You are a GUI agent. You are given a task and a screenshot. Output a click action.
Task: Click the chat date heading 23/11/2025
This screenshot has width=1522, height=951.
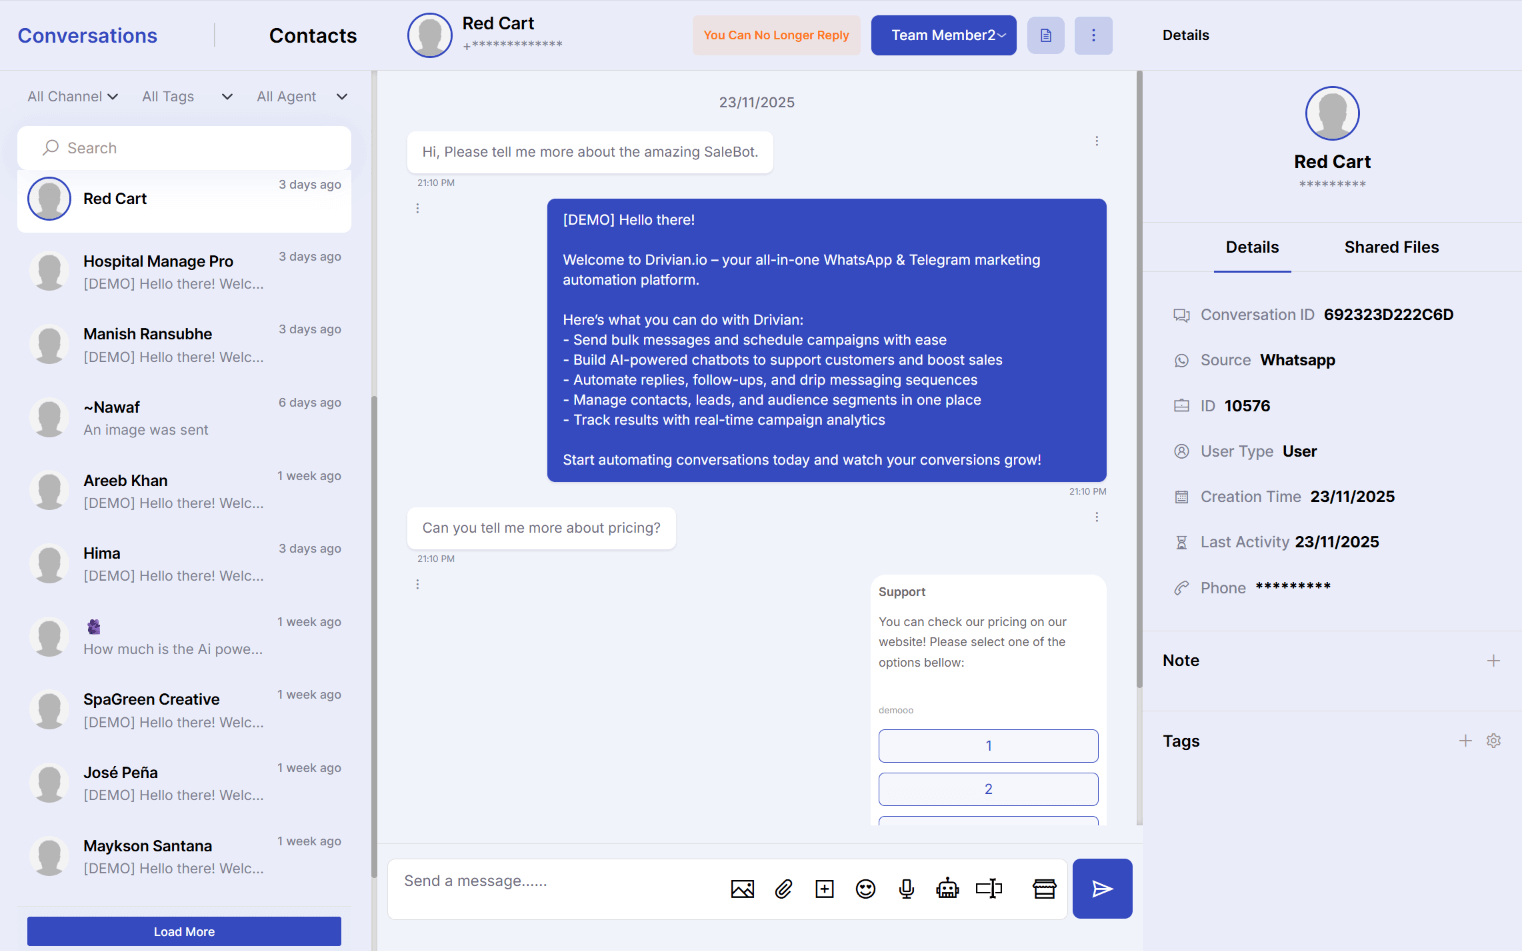click(757, 102)
